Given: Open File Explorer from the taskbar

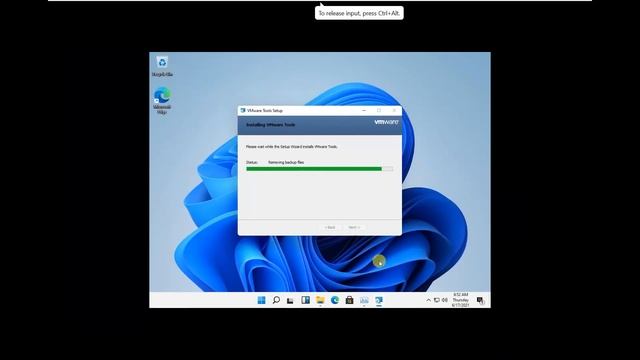Looking at the screenshot, I should (320, 300).
